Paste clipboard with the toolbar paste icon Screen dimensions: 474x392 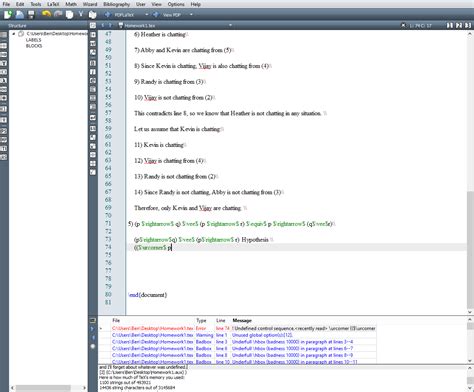[x=92, y=14]
